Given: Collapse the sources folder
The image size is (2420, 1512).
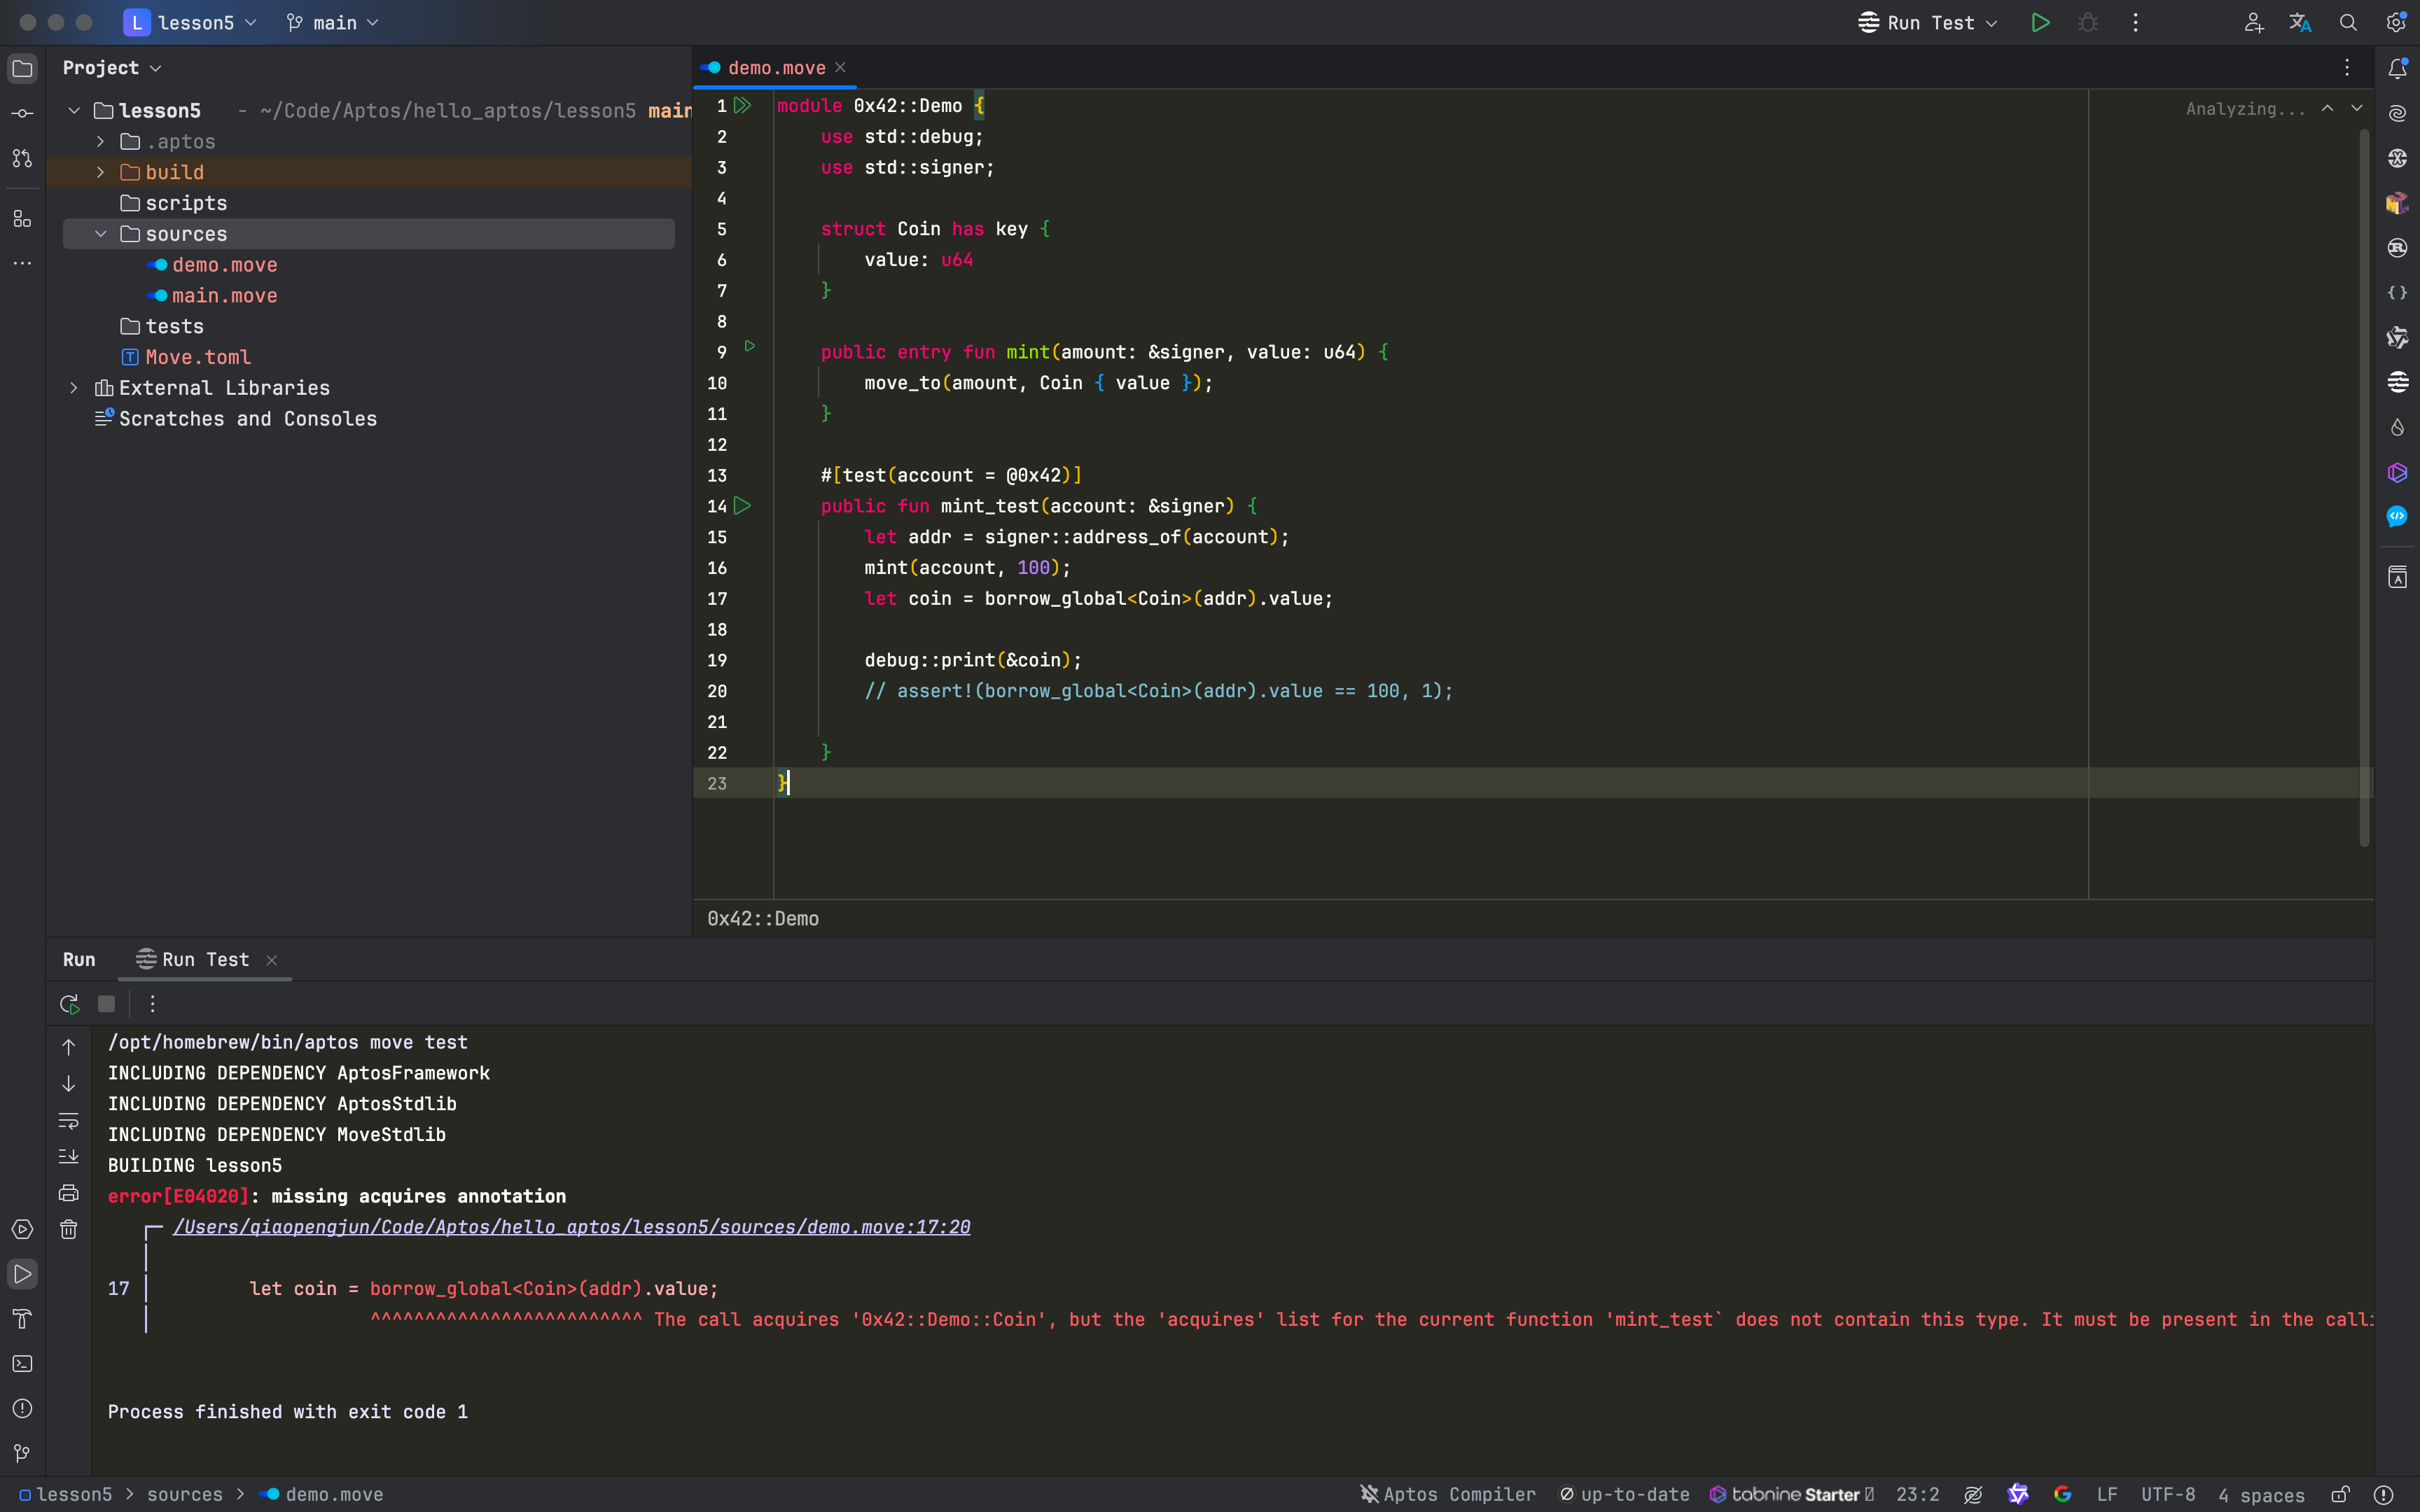Looking at the screenshot, I should [x=100, y=234].
